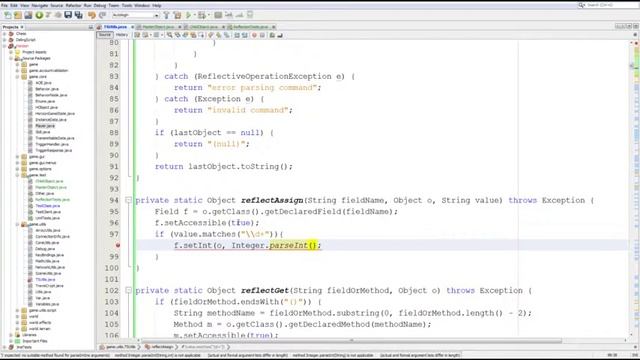Click the Clean and Build icon
640x360 pixels.
177,15
